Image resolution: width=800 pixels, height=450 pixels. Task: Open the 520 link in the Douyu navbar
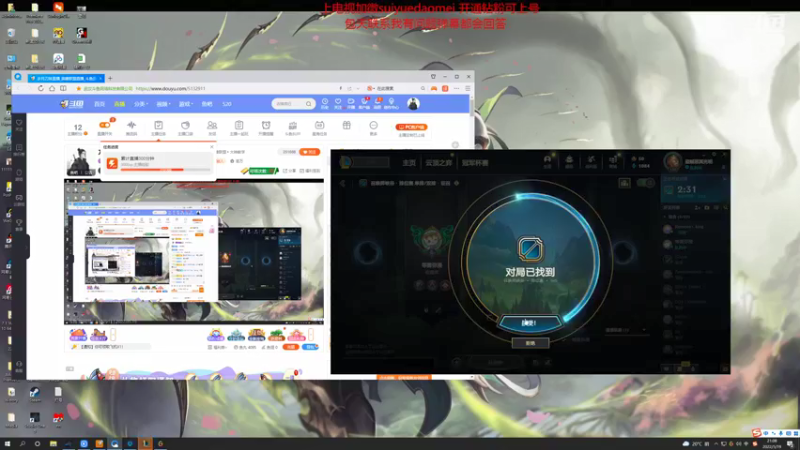coord(227,104)
